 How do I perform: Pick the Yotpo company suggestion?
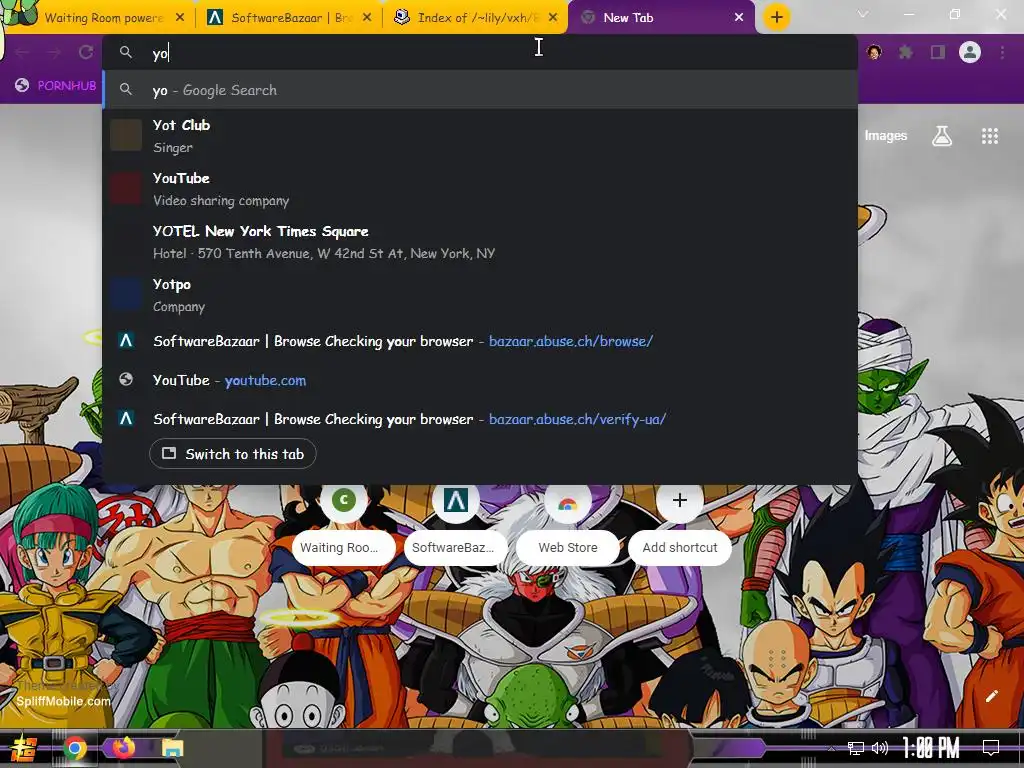480,295
